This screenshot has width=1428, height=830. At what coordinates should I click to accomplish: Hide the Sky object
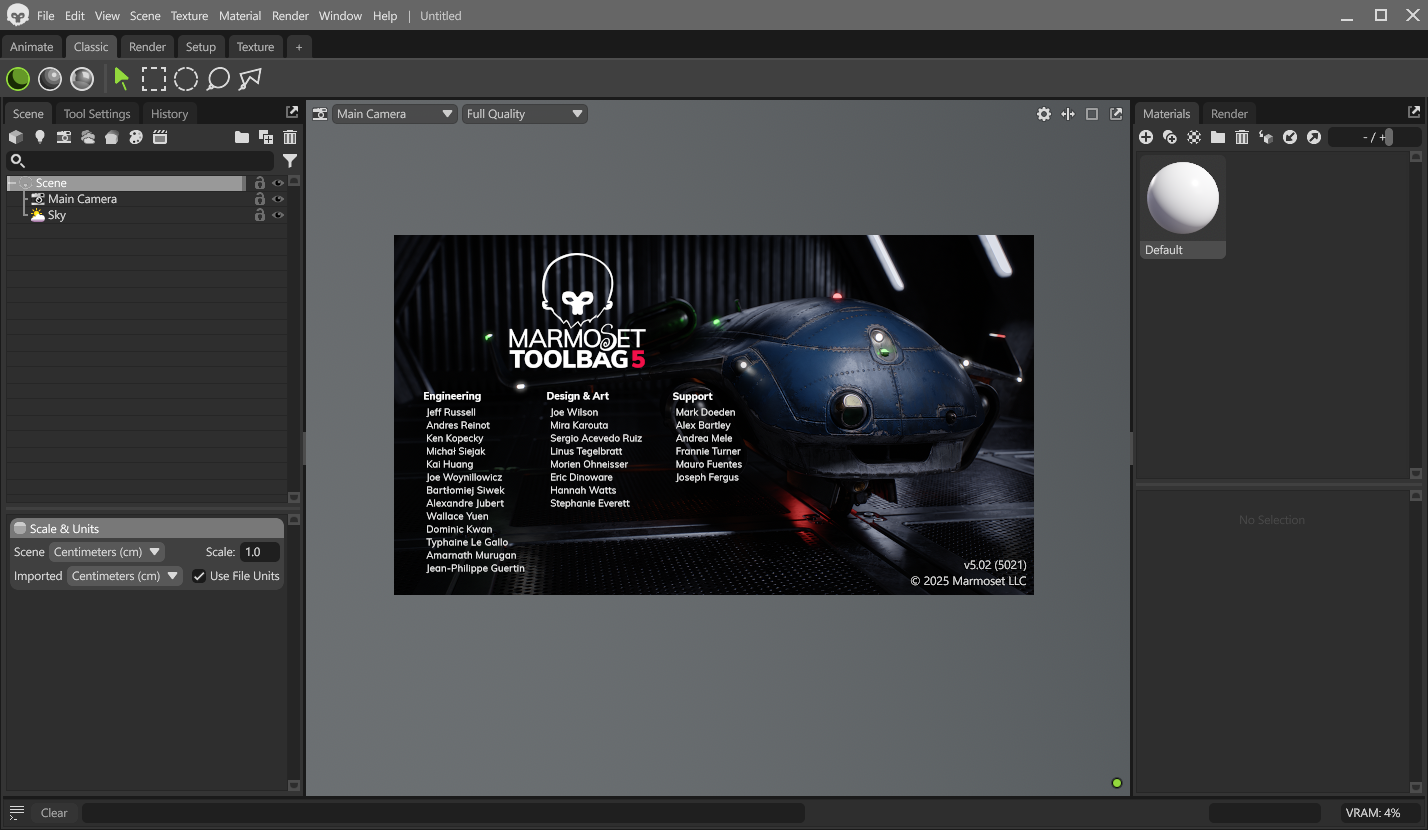[x=278, y=215]
